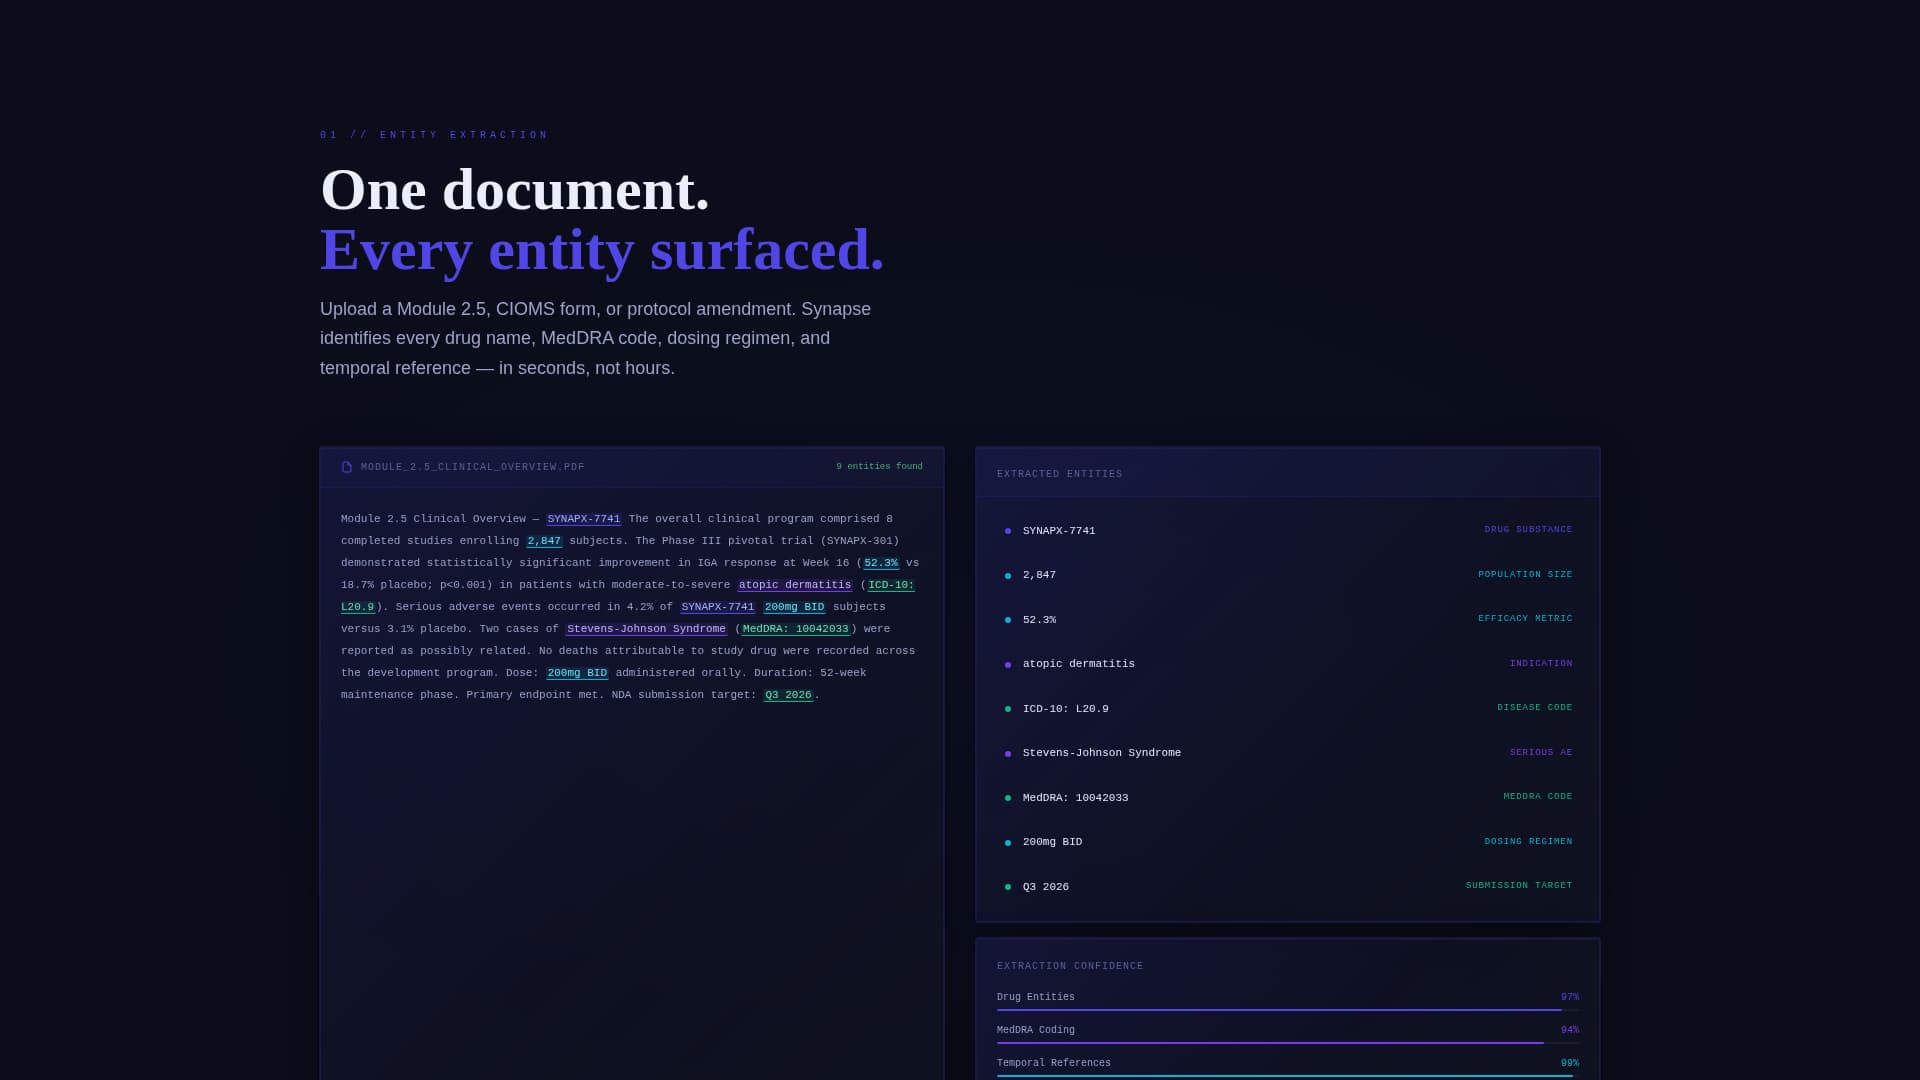Click highlighted '200mg BID' before the word 'subjects'
Viewport: 1920px width, 1080px height.
[795, 607]
